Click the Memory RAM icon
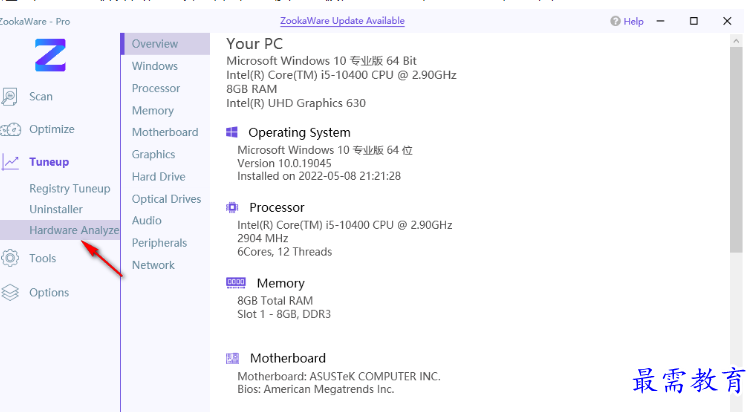Image resolution: width=754 pixels, height=412 pixels. pos(236,283)
